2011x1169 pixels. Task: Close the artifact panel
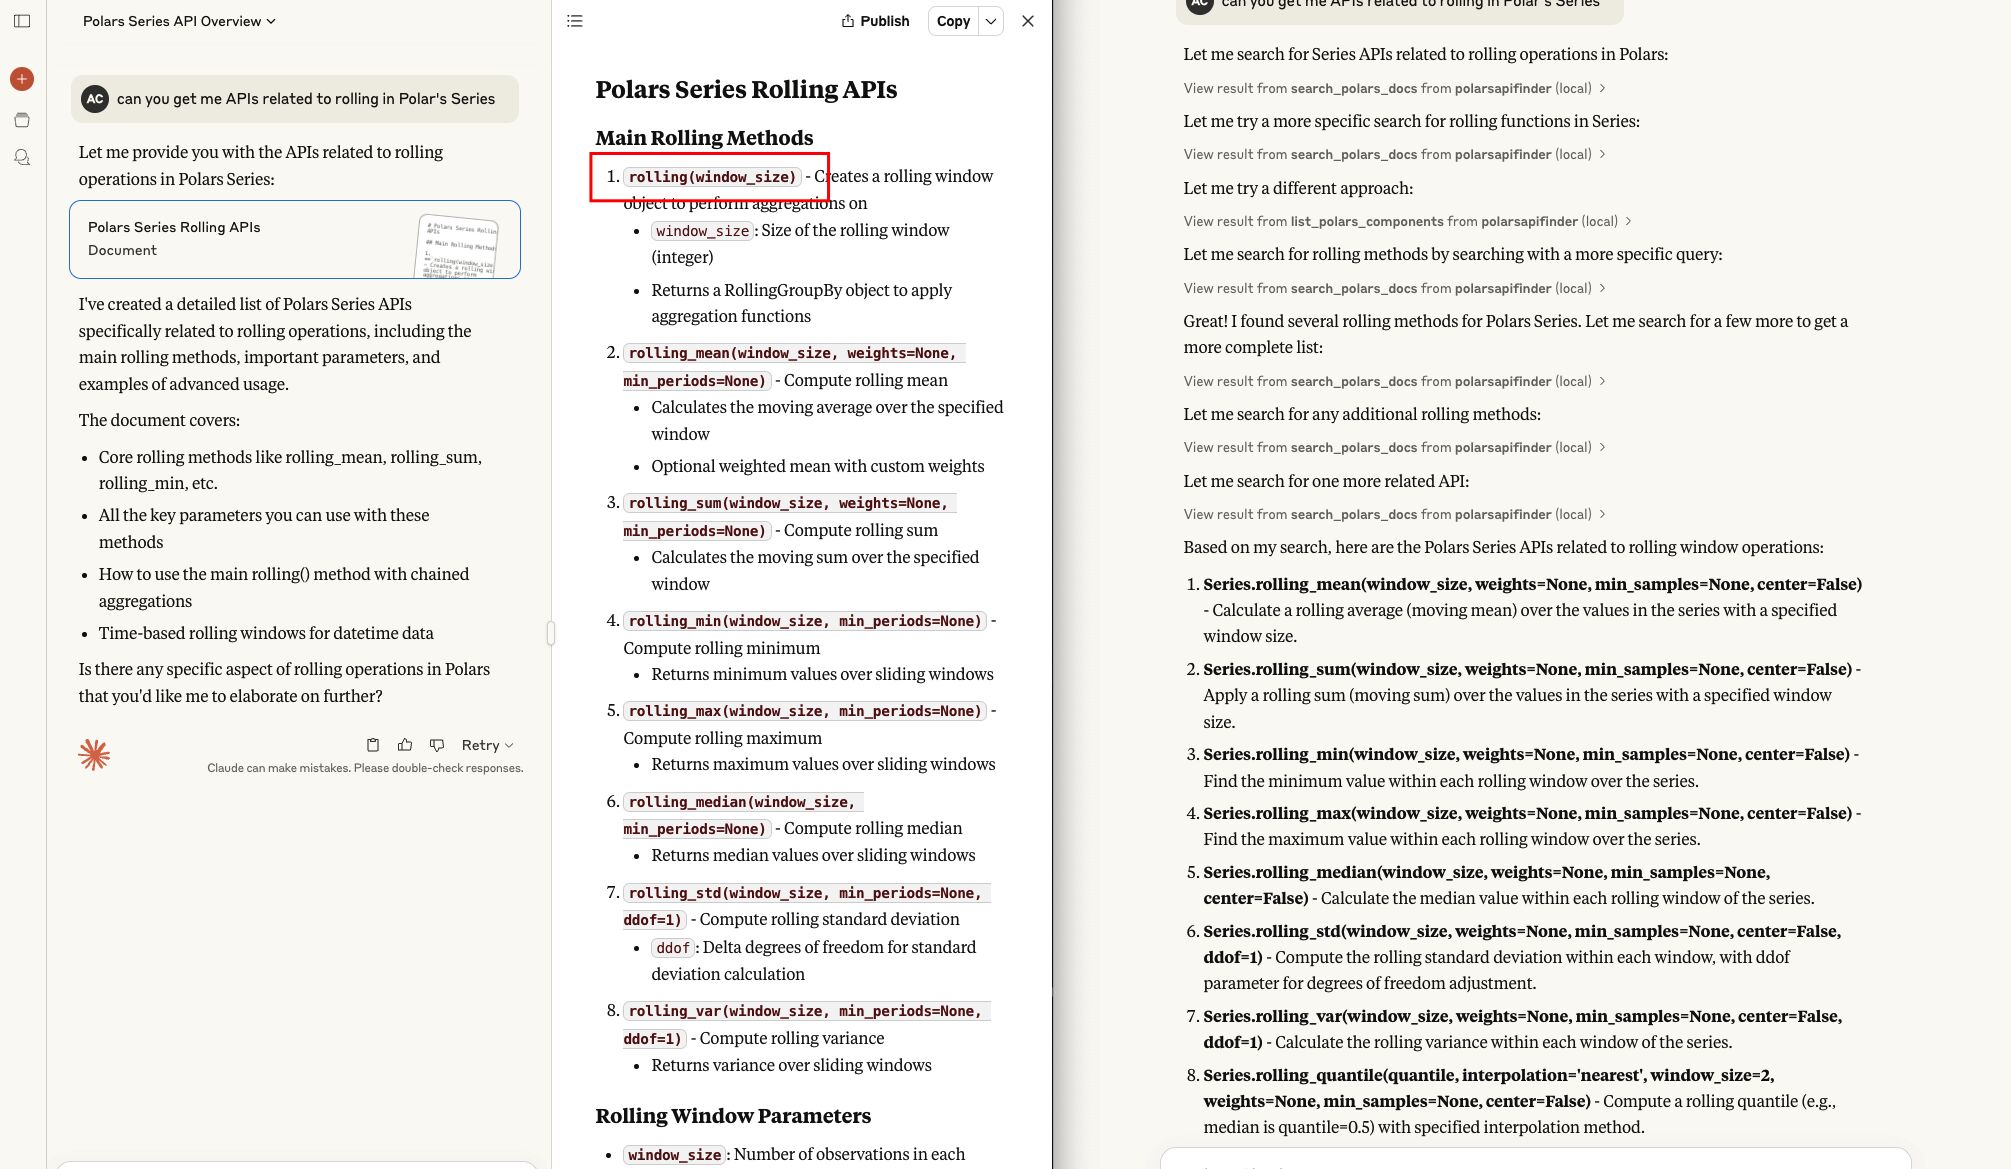coord(1027,21)
